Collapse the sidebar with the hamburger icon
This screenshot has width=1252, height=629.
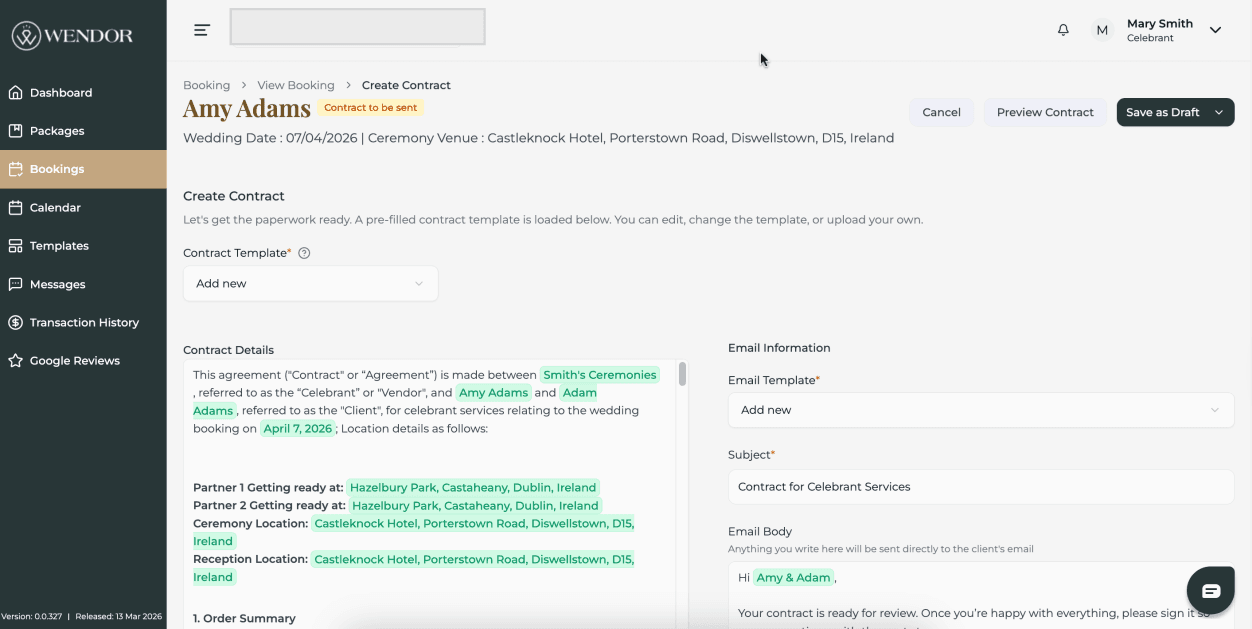coord(201,29)
